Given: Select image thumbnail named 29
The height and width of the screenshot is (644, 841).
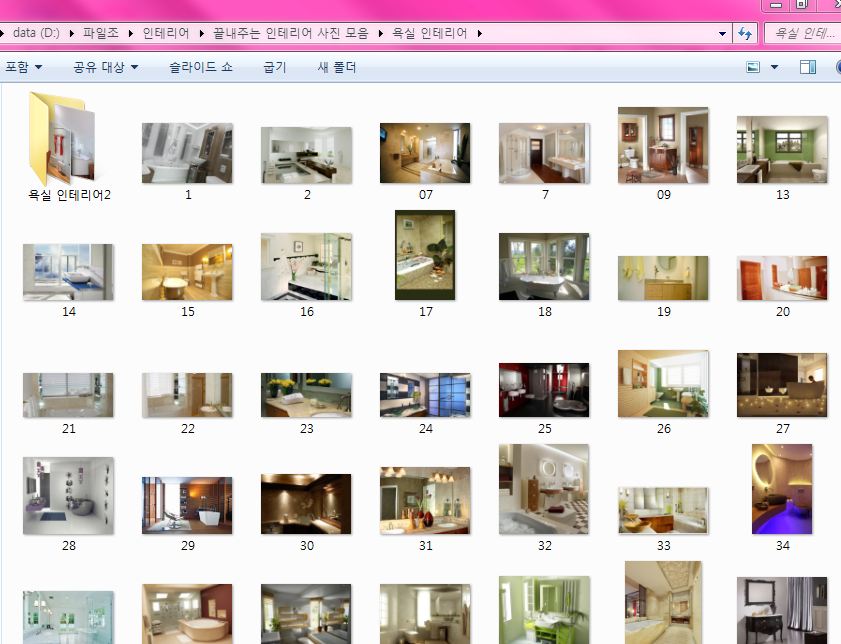Looking at the screenshot, I should pyautogui.click(x=187, y=506).
